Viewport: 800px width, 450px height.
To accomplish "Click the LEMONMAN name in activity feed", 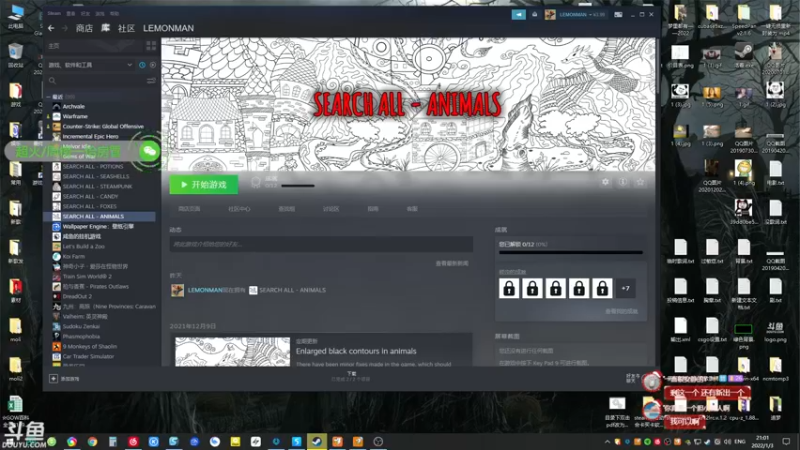I will [x=205, y=290].
